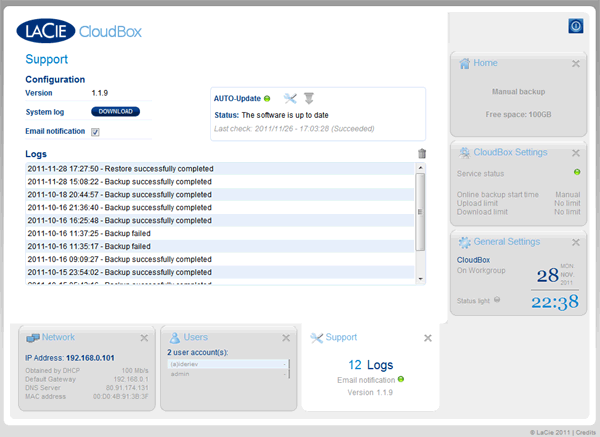Click the Service status green indicator
Image resolution: width=600 pixels, height=437 pixels.
[x=577, y=172]
